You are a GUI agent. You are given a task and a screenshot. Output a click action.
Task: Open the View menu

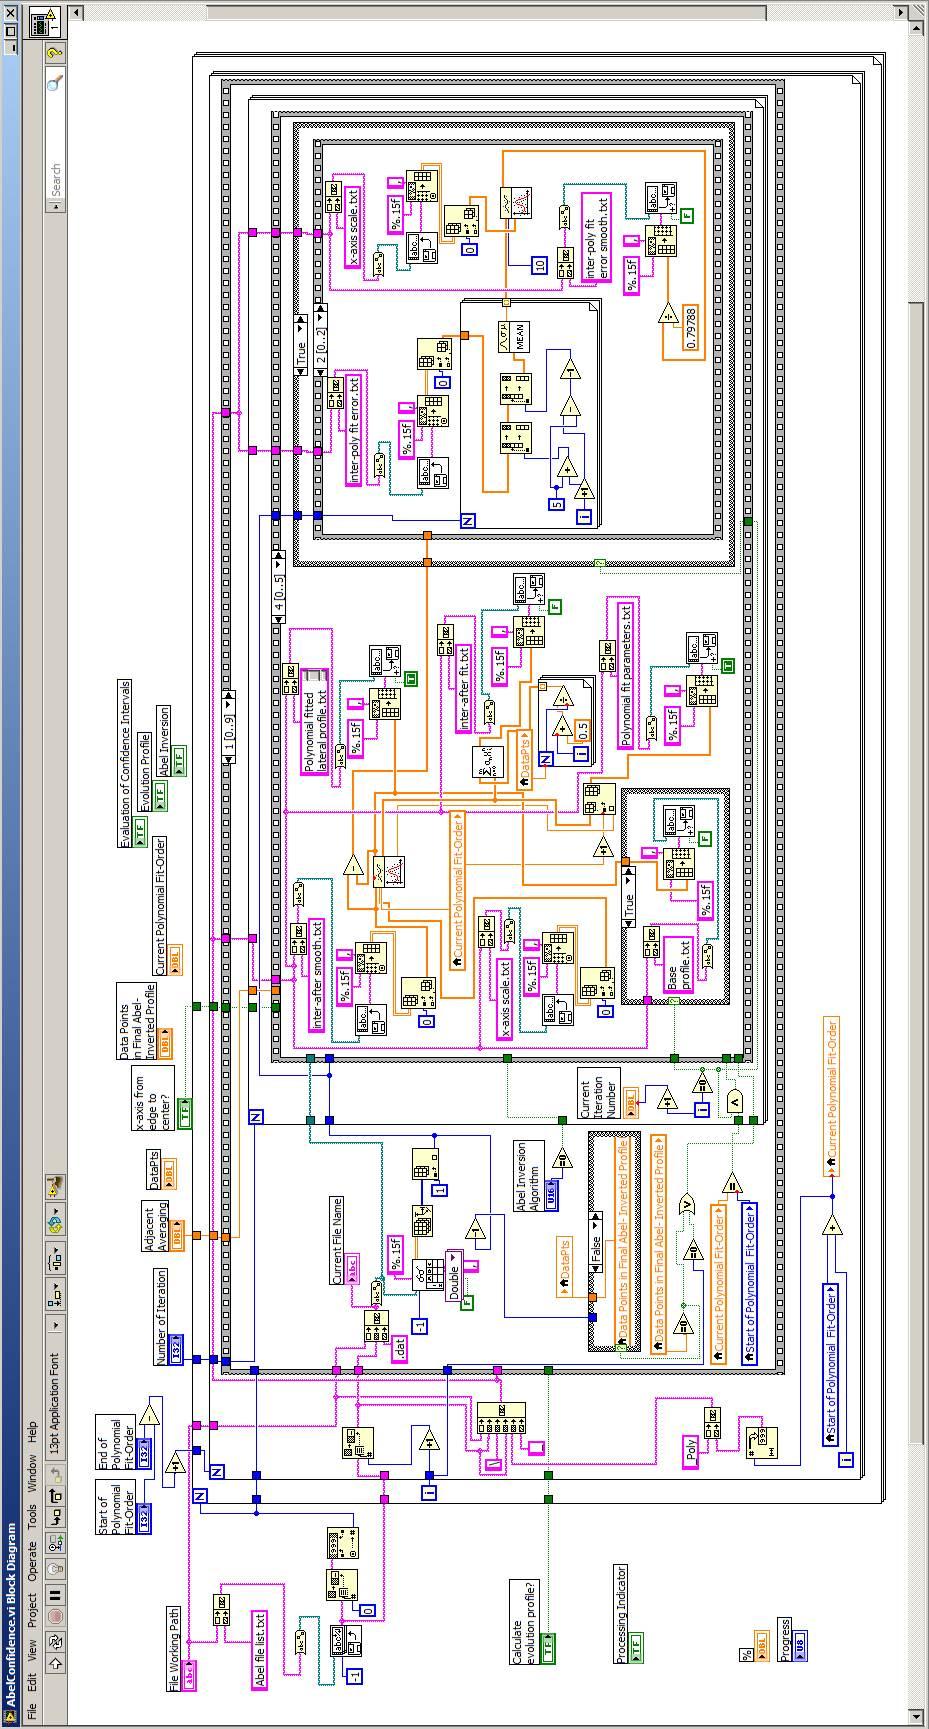33,1650
